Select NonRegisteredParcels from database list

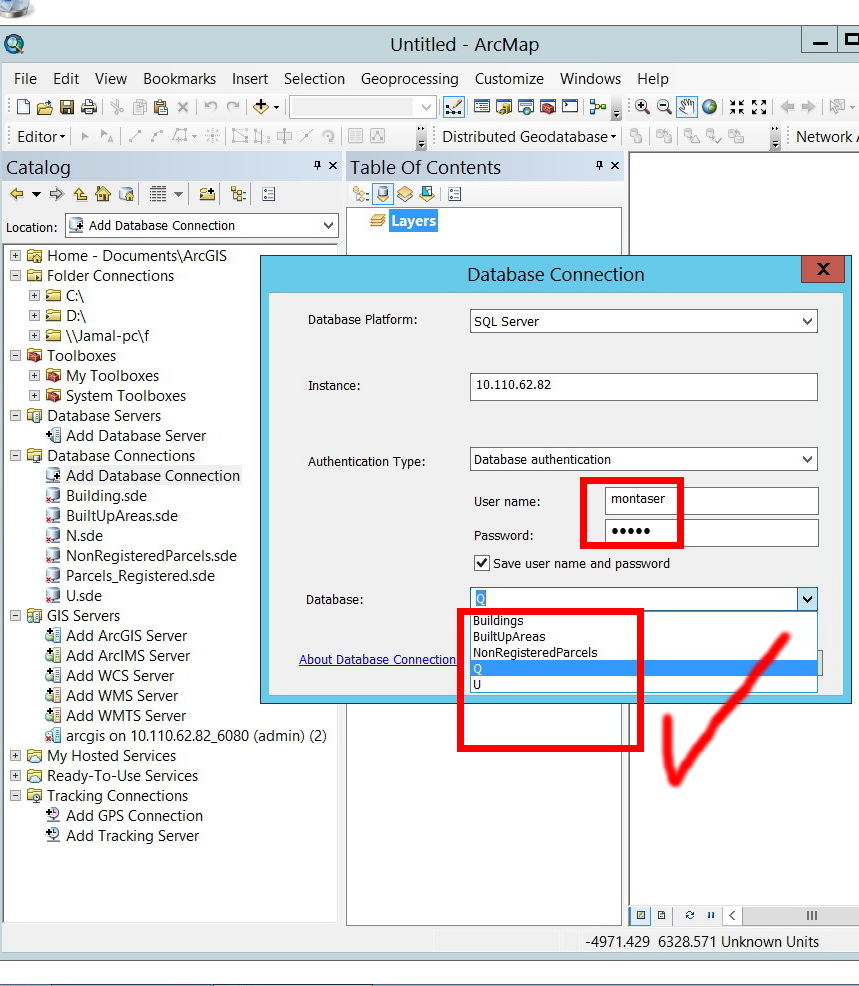pos(644,652)
